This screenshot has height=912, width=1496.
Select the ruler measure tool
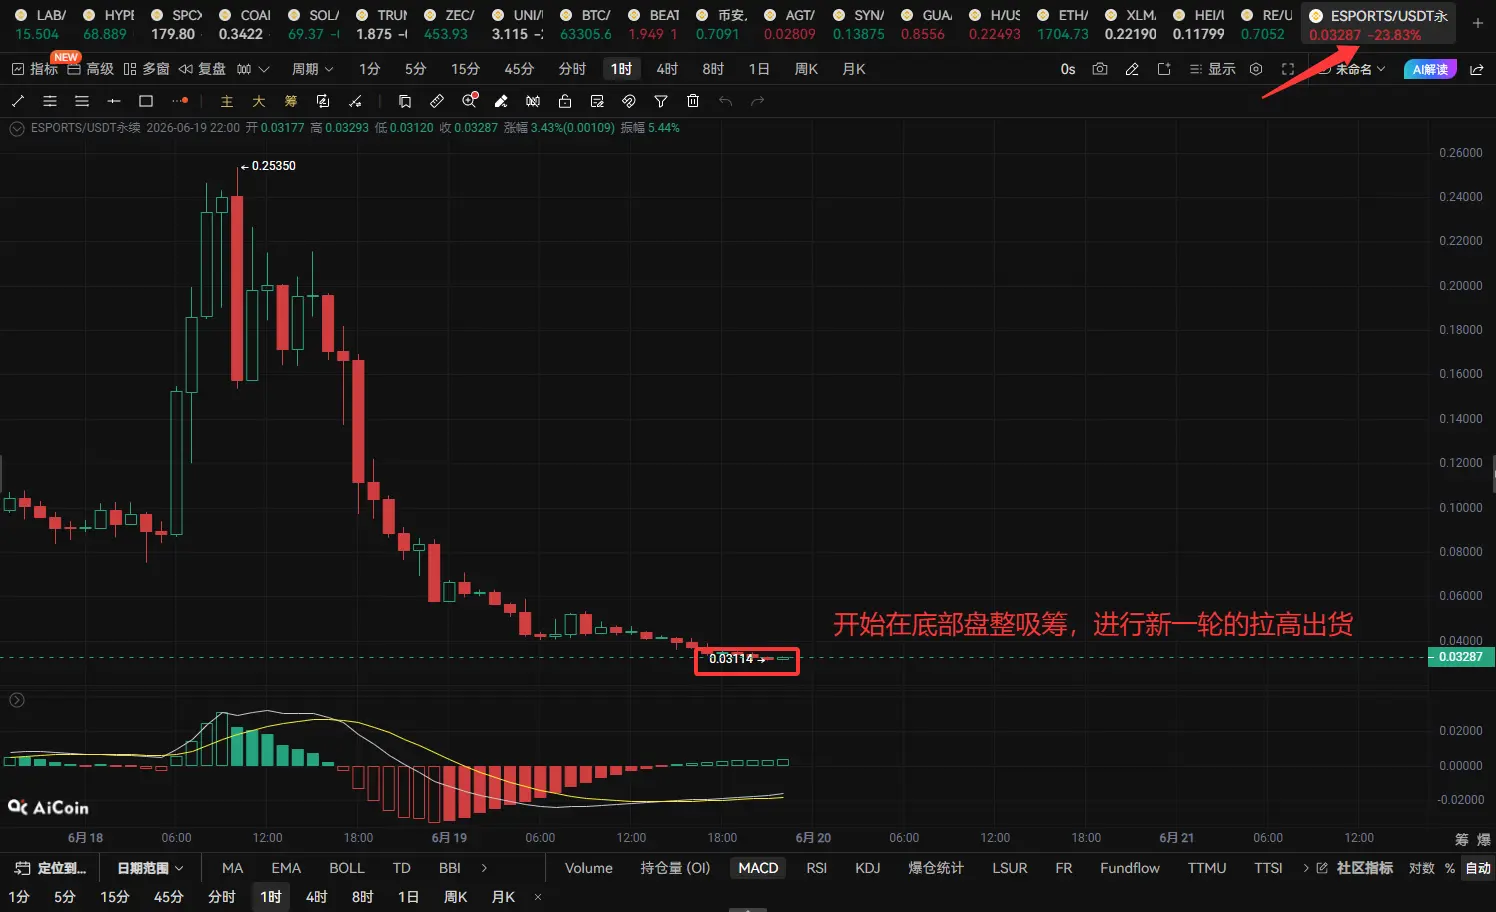tap(437, 101)
